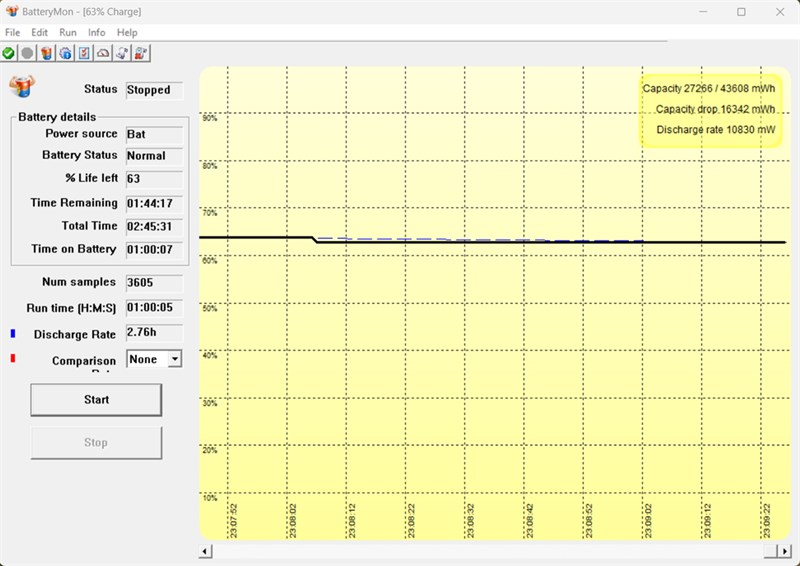Click the checklist toolbar icon
Screen dimensions: 800x566
(x=84, y=53)
